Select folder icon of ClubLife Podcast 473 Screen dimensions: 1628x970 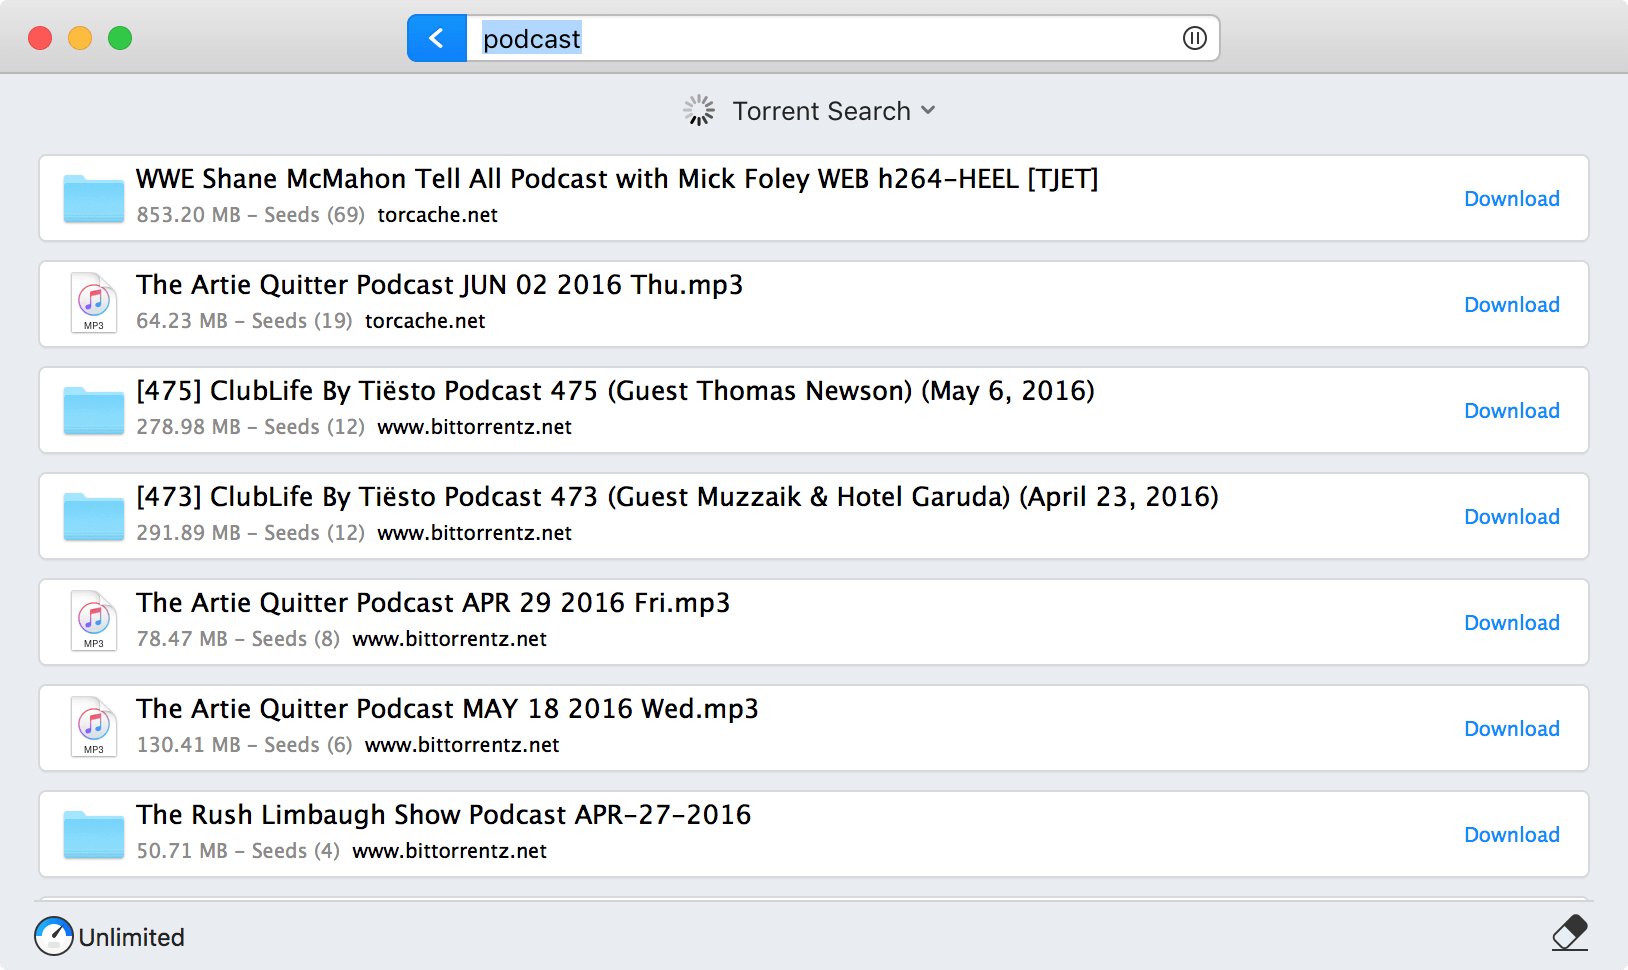pos(93,516)
